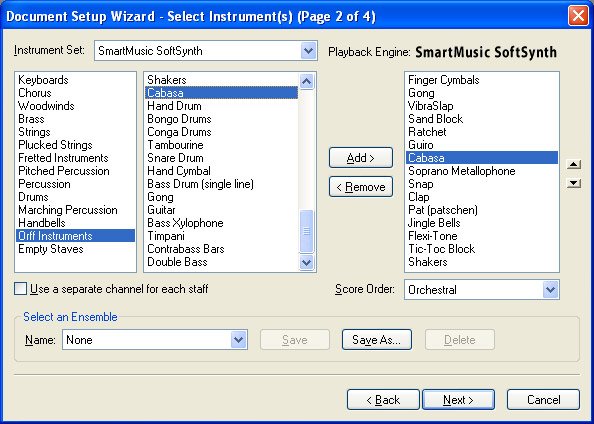Select Snap in the added list
This screenshot has height=424, width=594.
482,184
